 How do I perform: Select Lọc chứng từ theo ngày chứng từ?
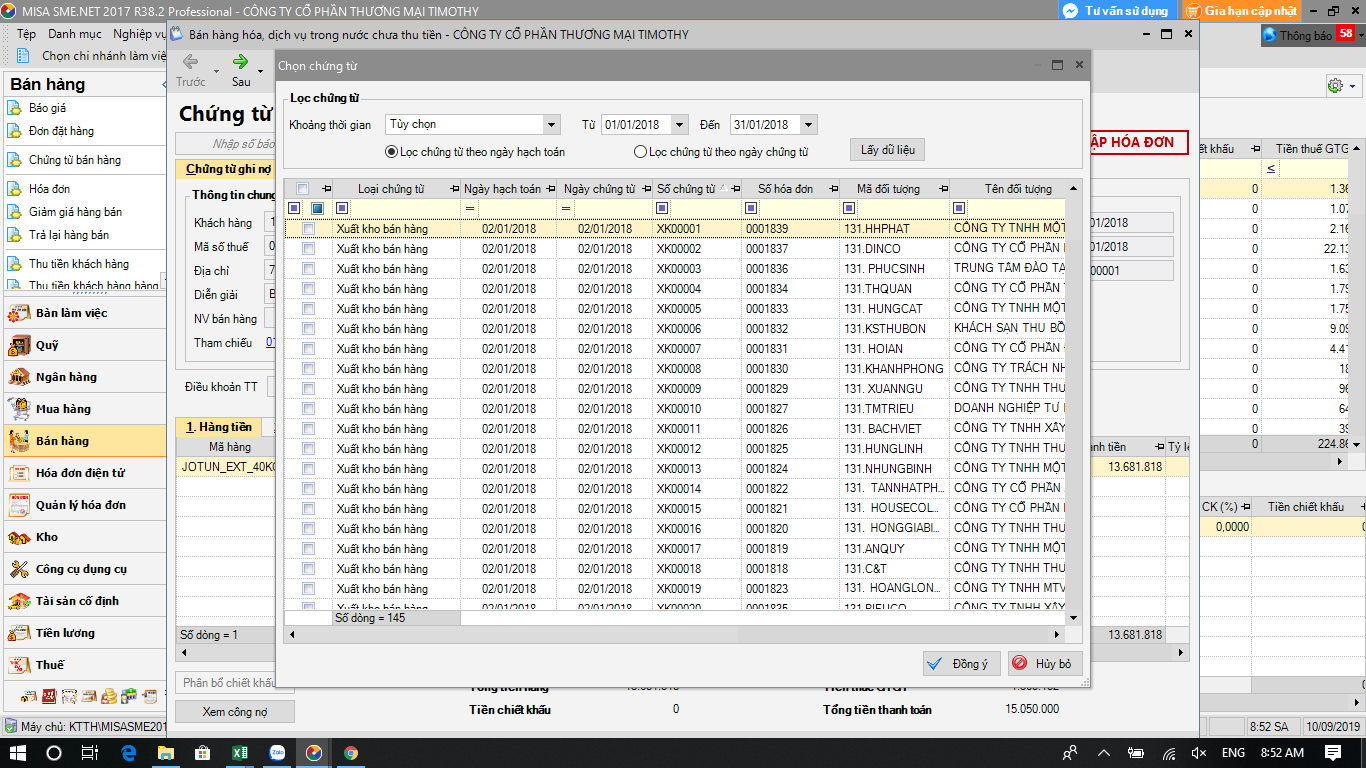pos(641,153)
